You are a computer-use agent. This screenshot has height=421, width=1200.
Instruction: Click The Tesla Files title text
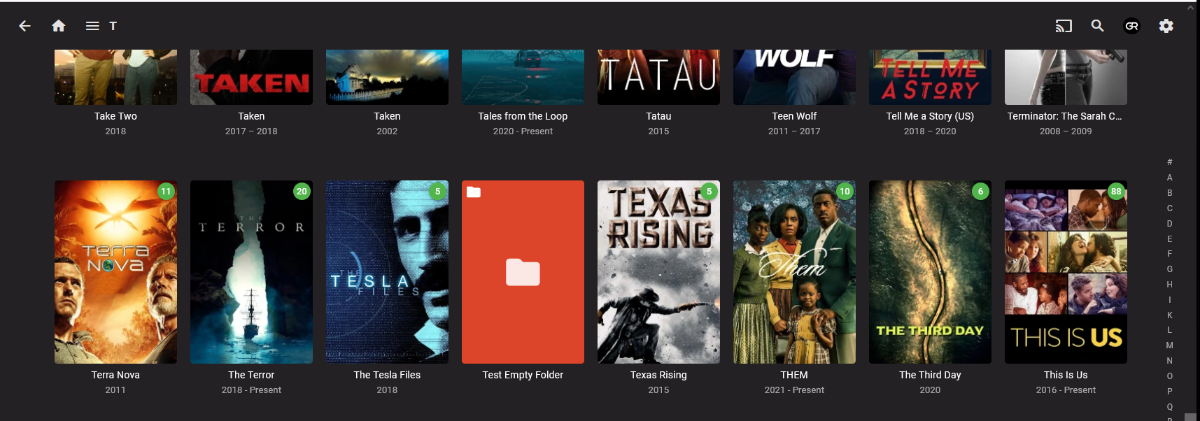tap(387, 375)
